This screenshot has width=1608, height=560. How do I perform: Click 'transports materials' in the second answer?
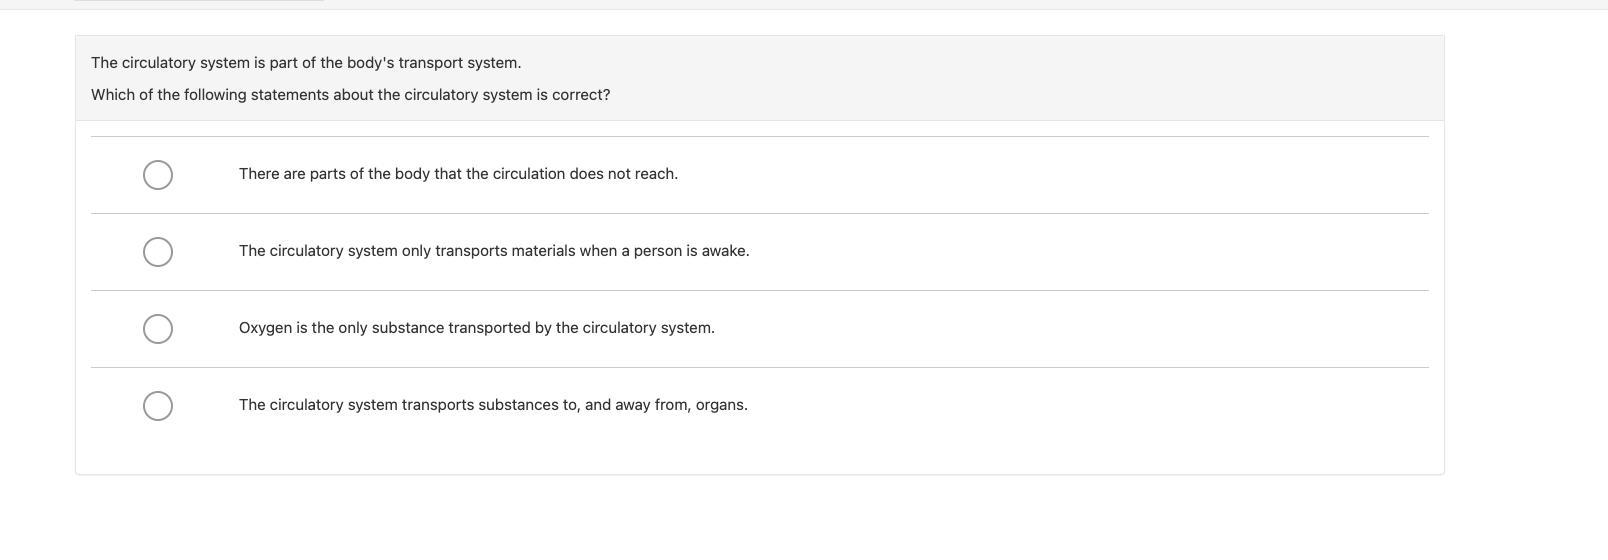pyautogui.click(x=503, y=251)
